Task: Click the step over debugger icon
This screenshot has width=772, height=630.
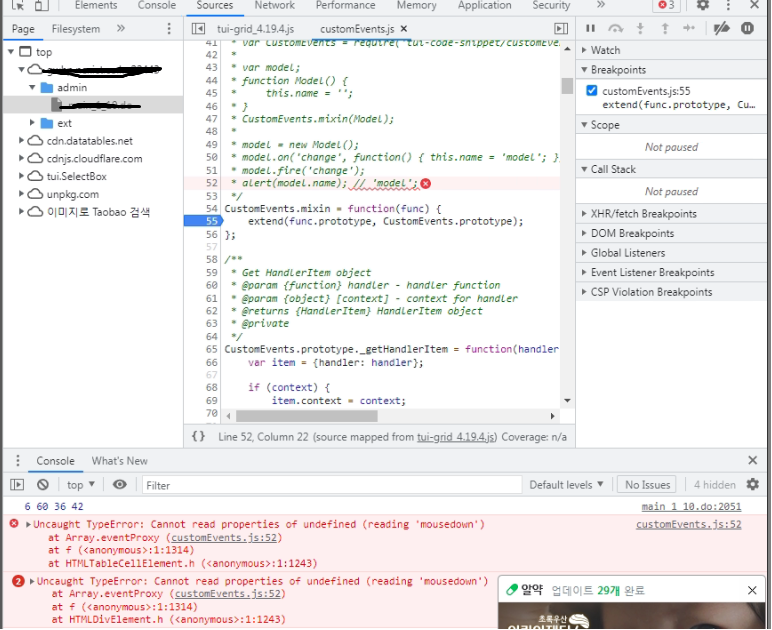Action: coord(615,29)
